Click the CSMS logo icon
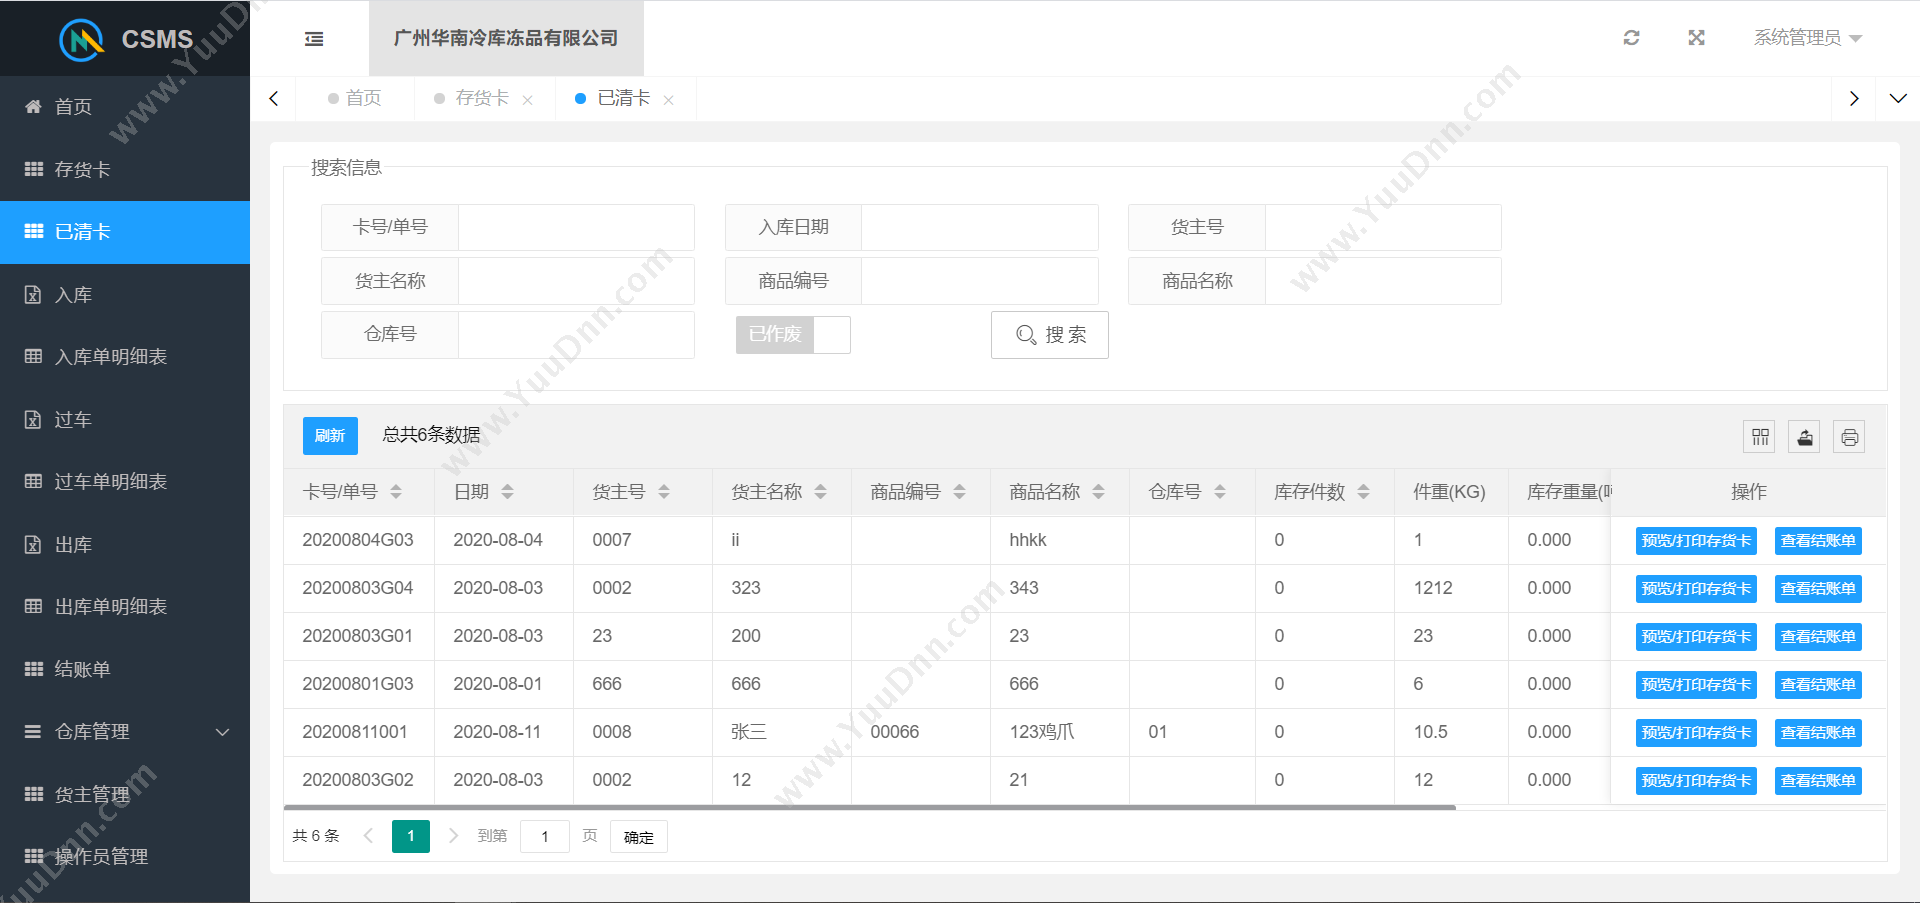 coord(82,39)
